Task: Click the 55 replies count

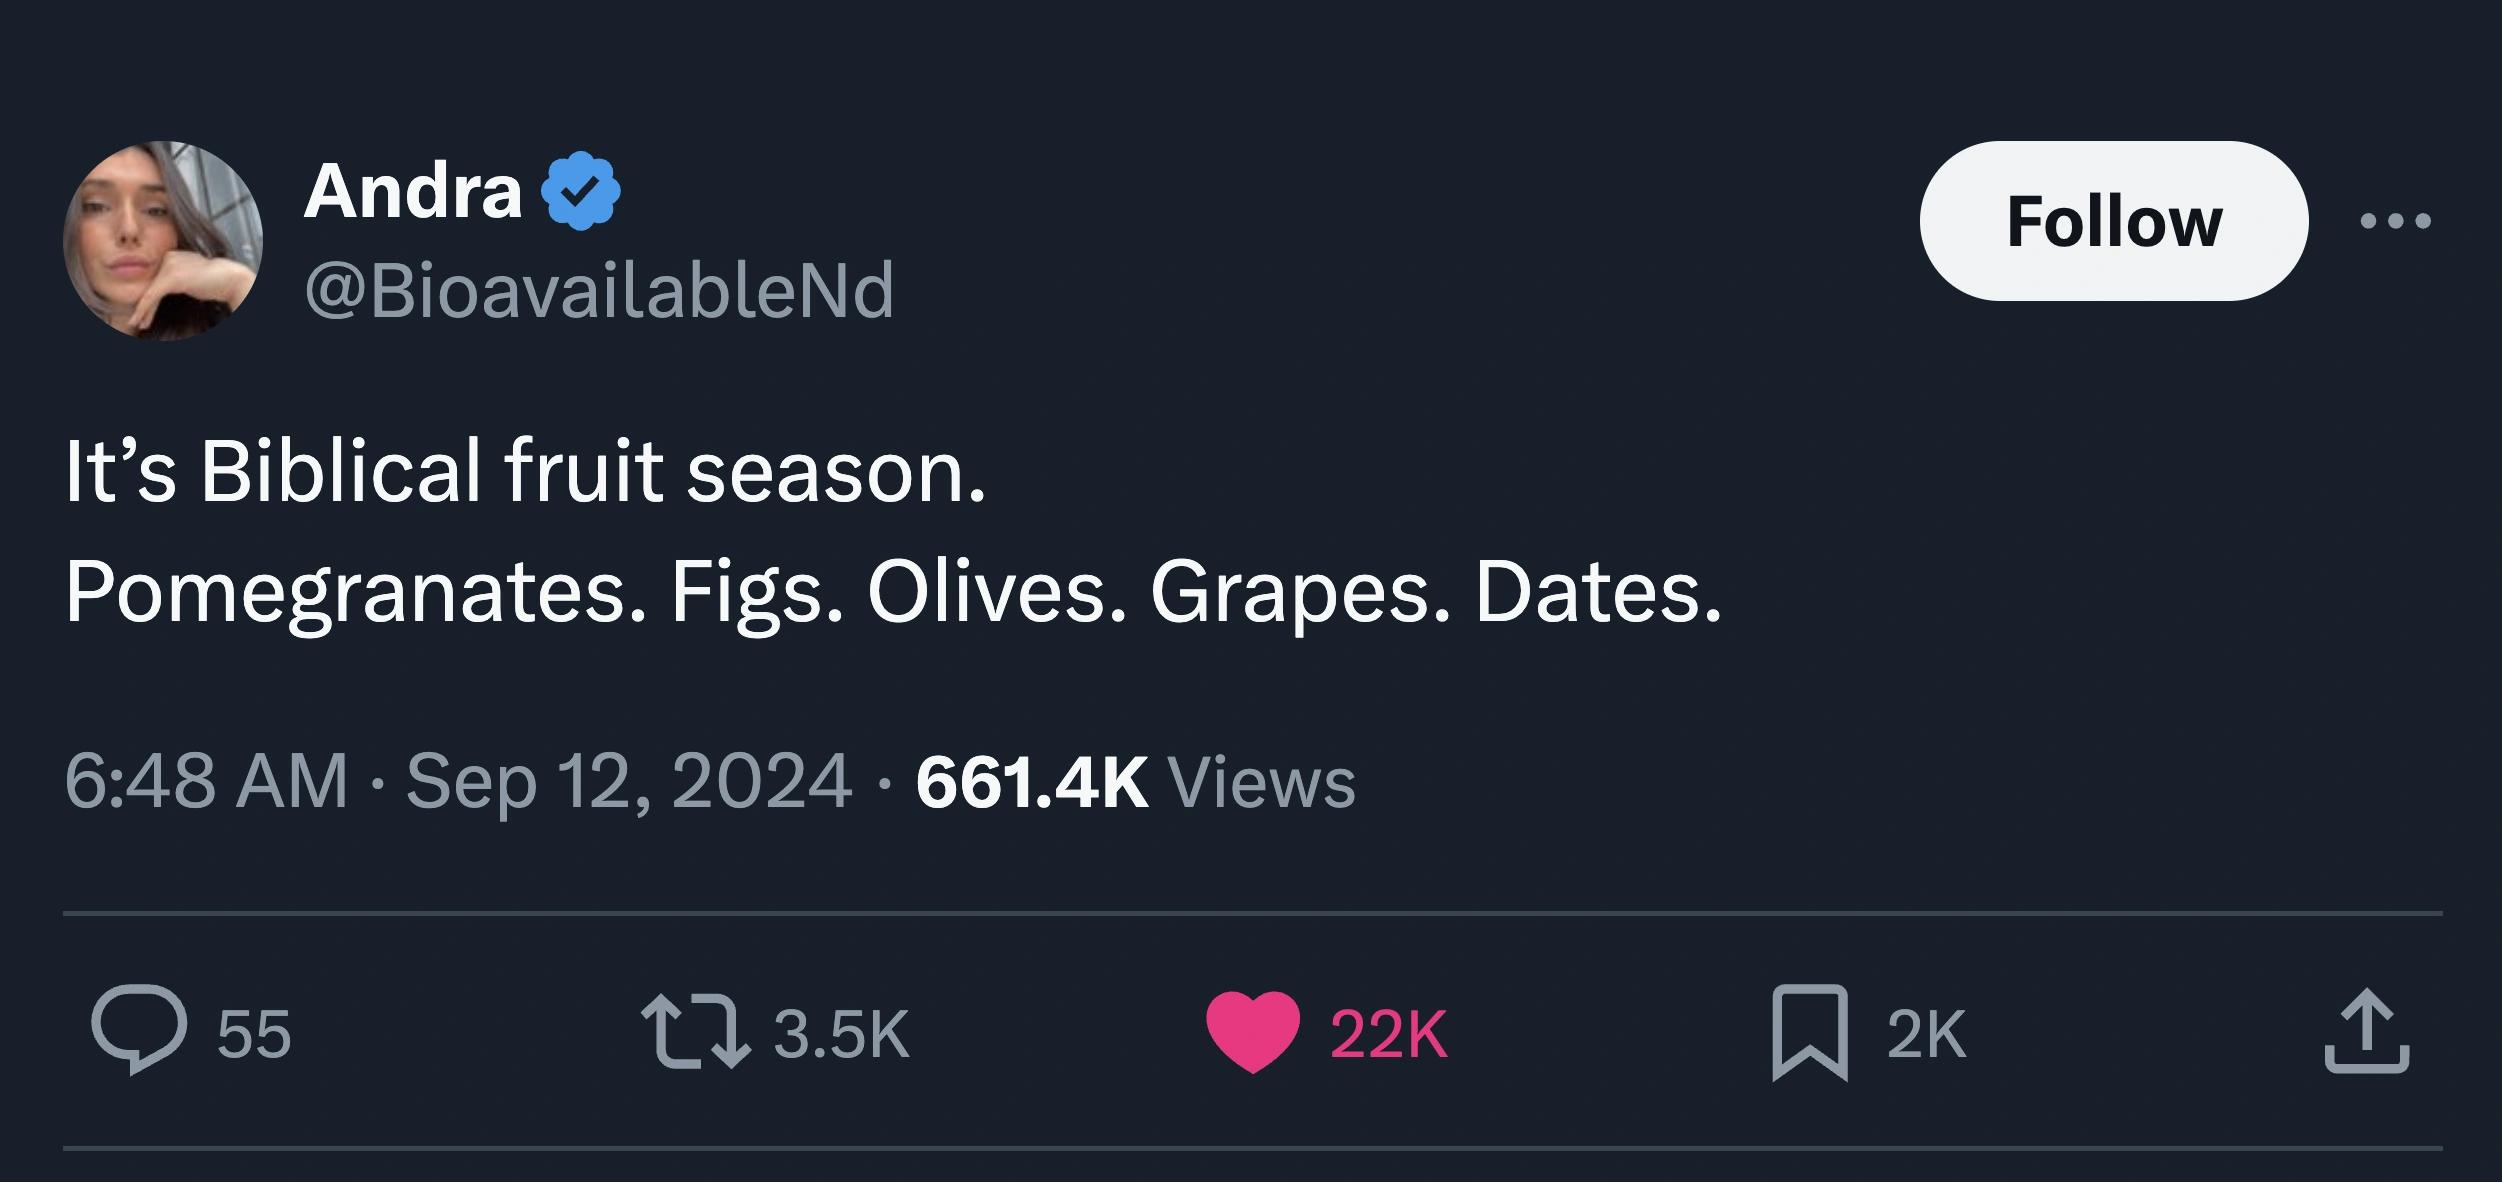Action: click(254, 1034)
